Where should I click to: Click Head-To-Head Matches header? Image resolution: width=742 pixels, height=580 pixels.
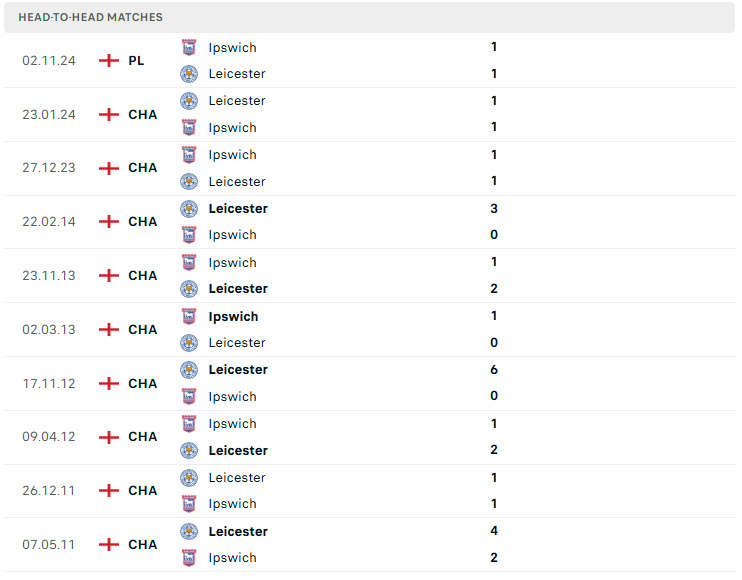(90, 18)
